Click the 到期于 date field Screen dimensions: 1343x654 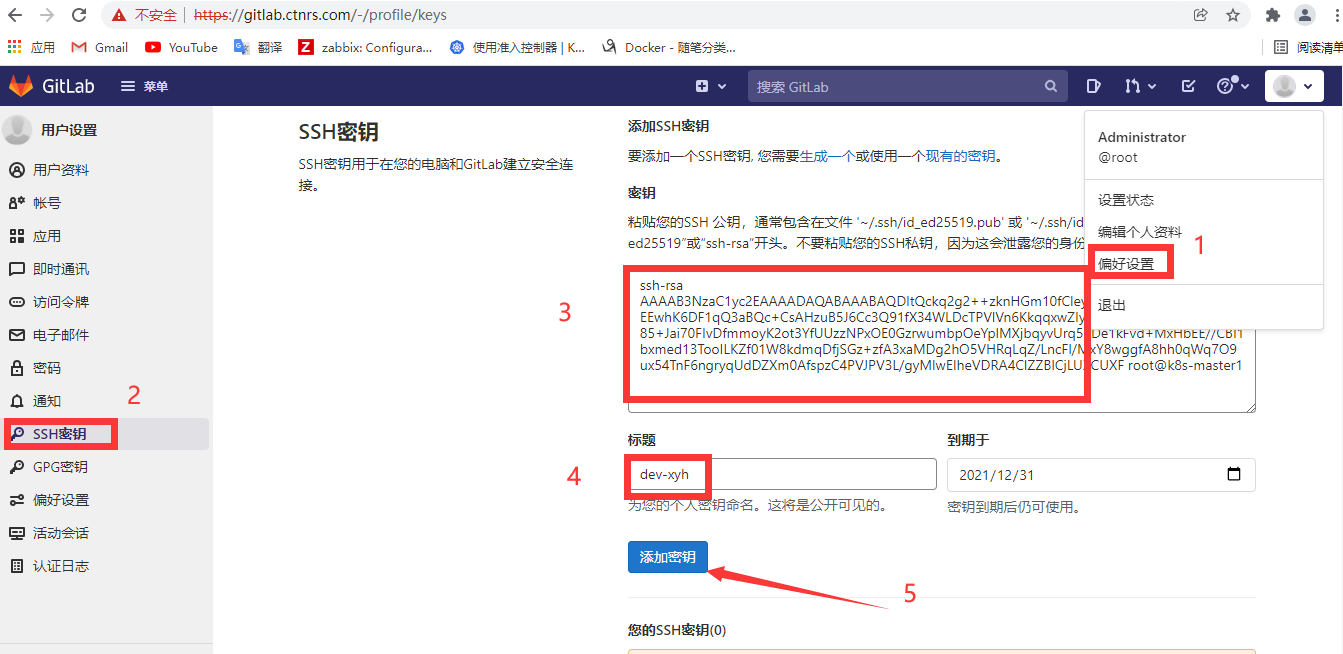point(1101,474)
